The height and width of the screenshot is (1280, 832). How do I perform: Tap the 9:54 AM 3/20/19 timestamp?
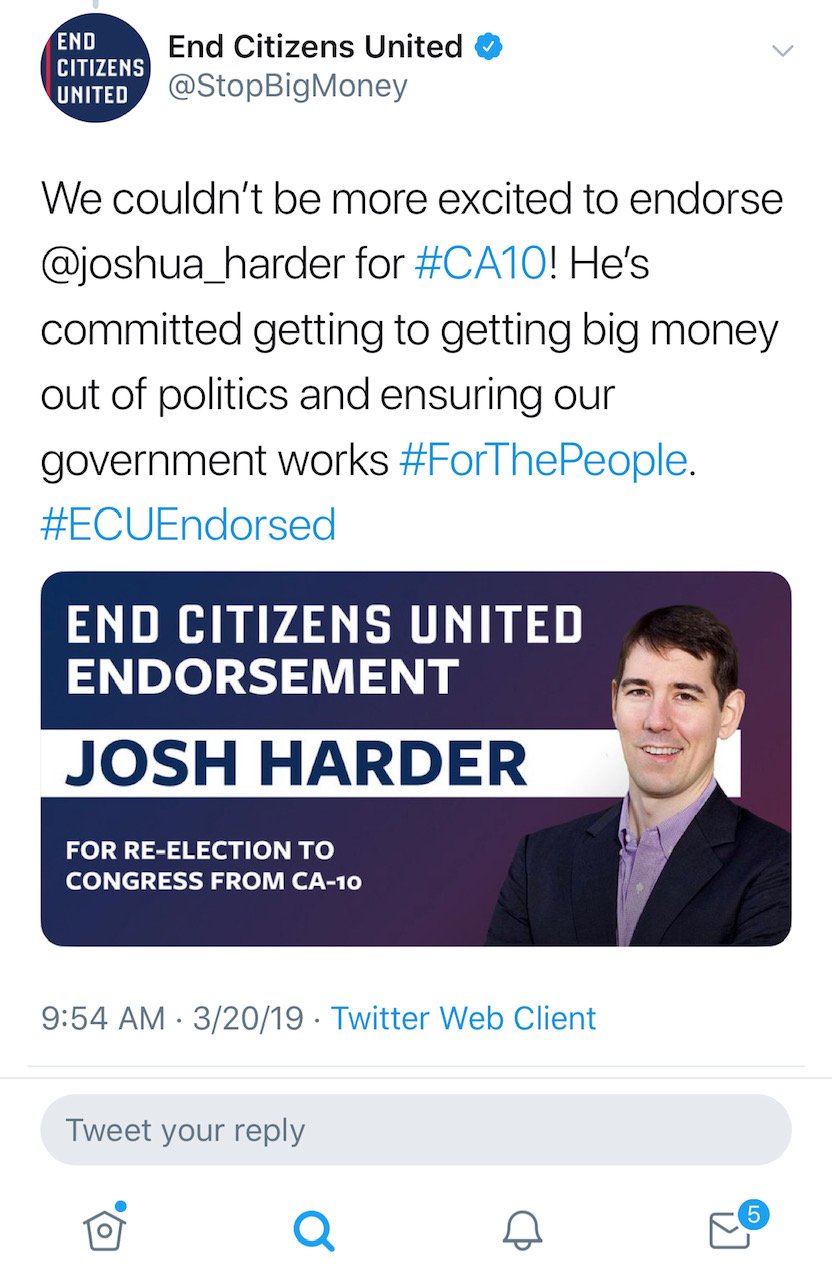coord(172,1018)
